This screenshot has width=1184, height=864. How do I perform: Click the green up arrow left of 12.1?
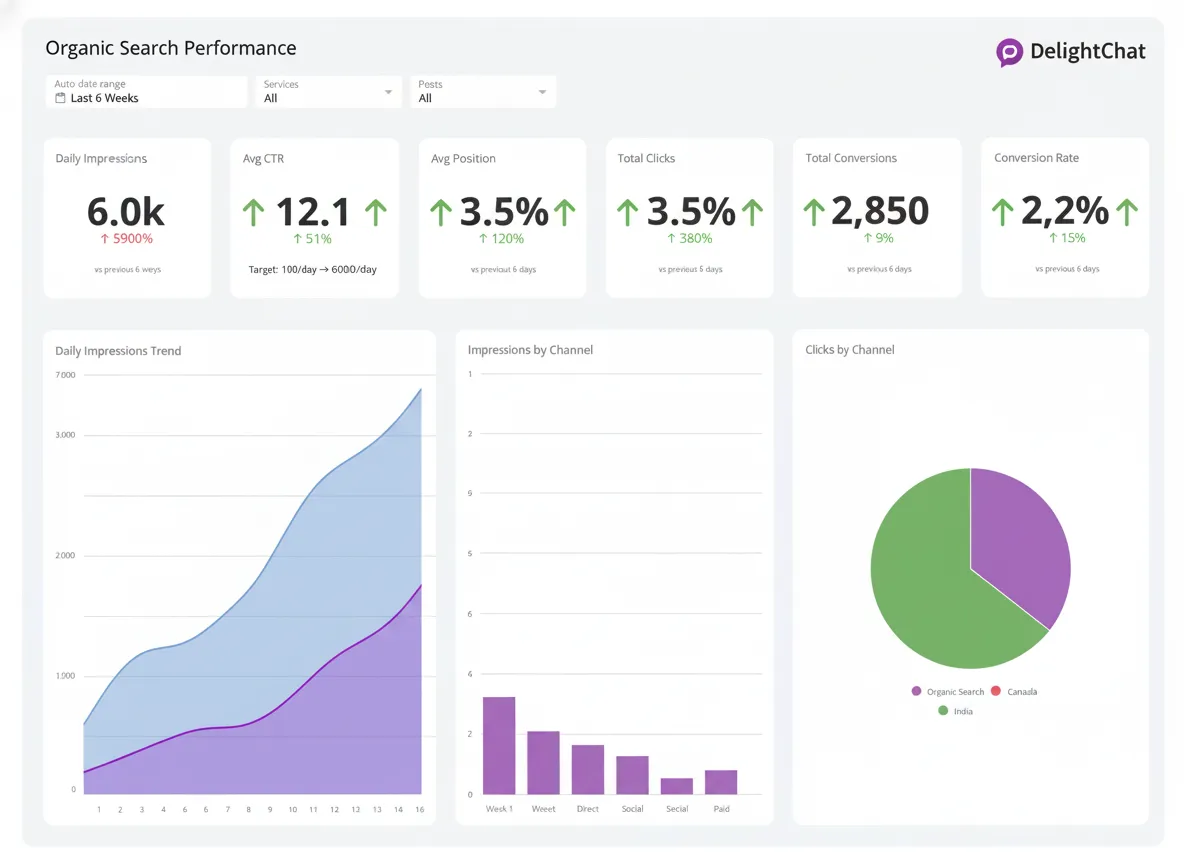254,212
